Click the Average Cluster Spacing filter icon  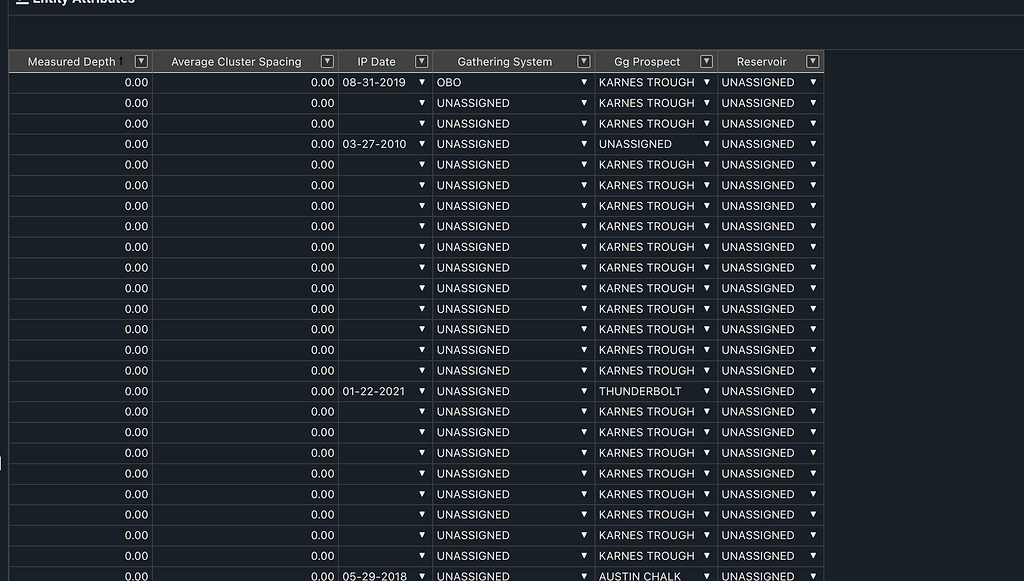[327, 62]
